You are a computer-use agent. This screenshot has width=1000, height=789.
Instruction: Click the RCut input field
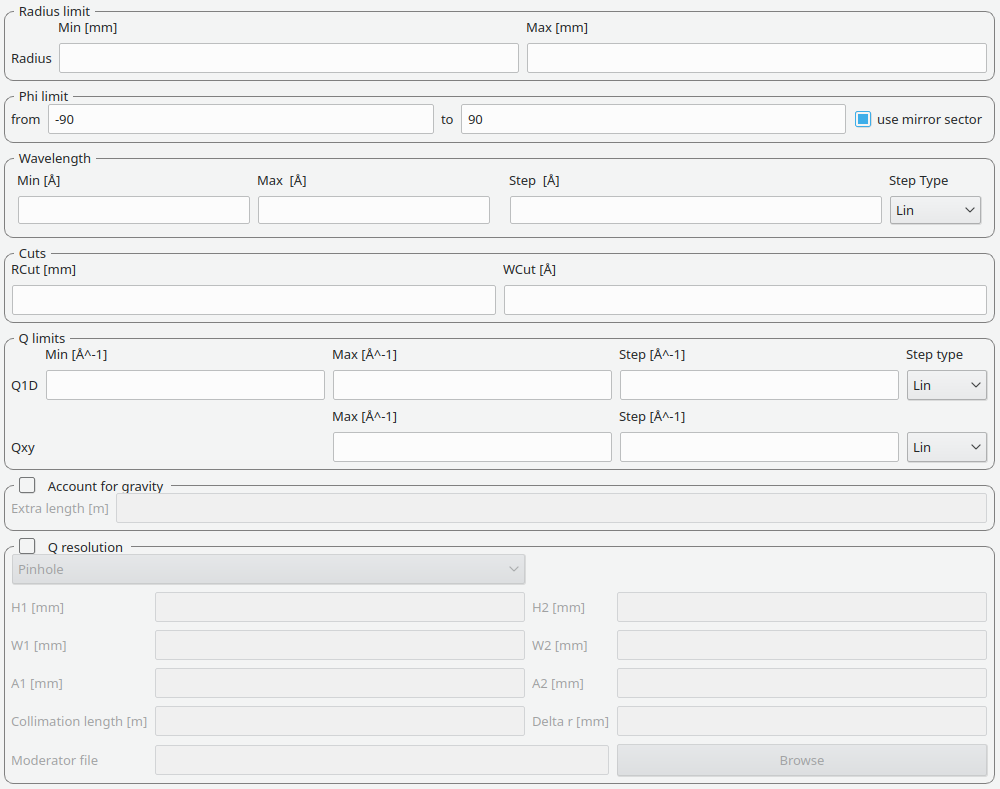(253, 300)
